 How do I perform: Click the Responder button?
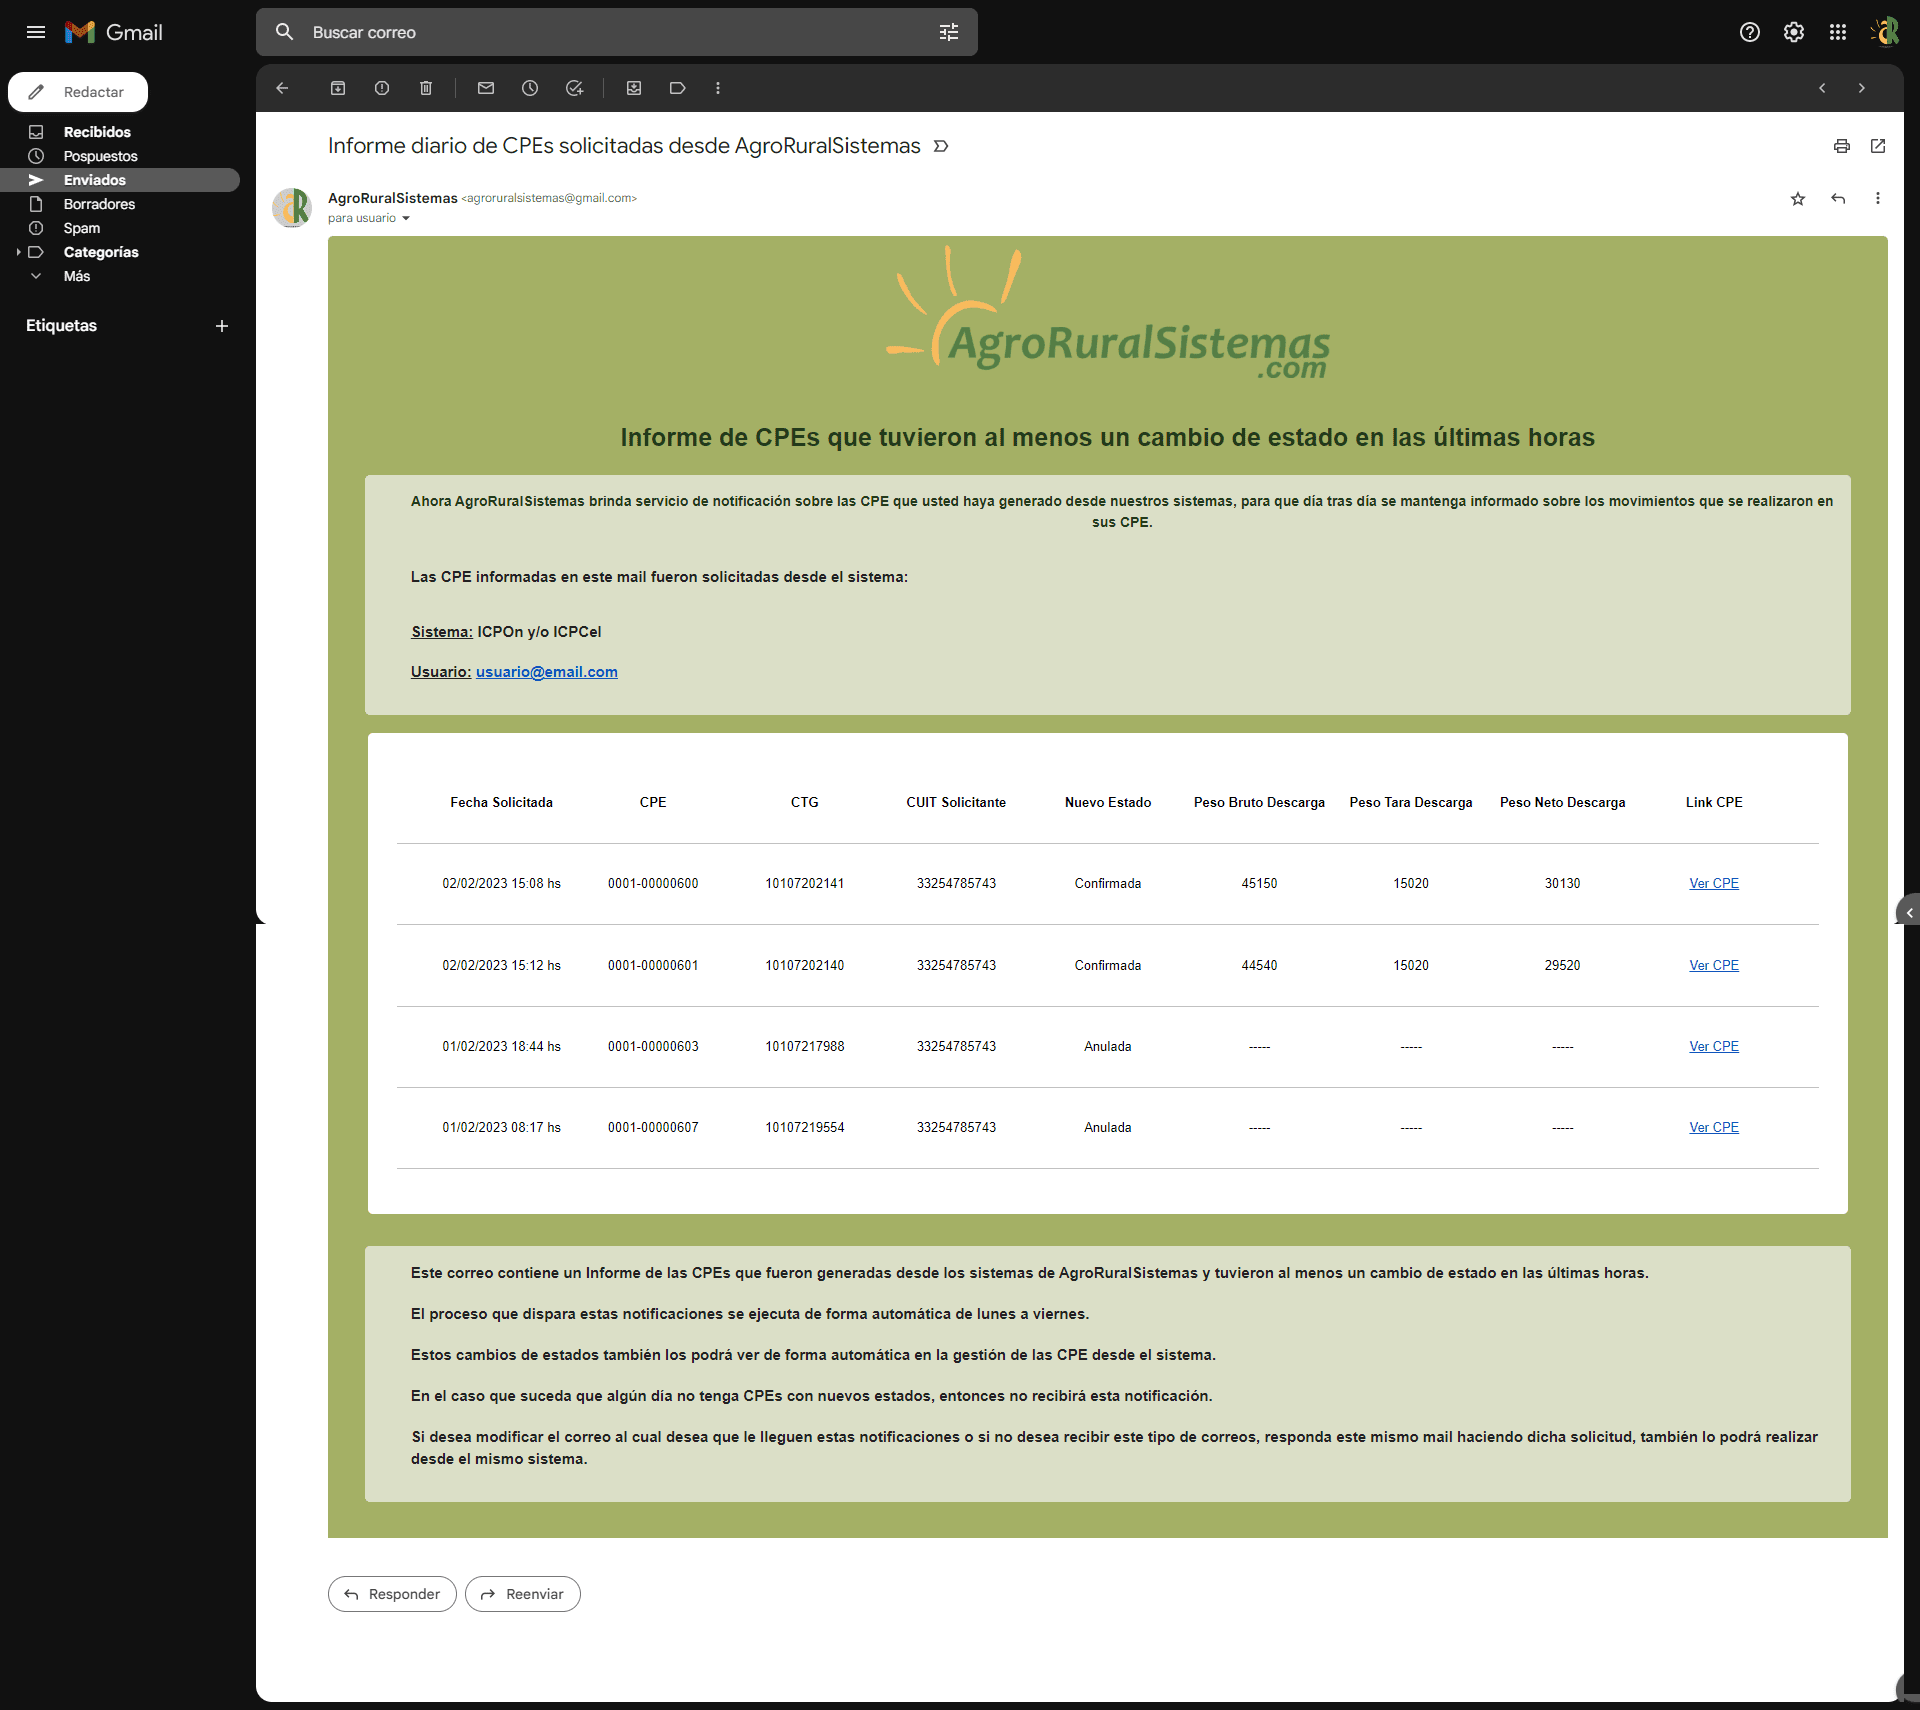click(392, 1594)
